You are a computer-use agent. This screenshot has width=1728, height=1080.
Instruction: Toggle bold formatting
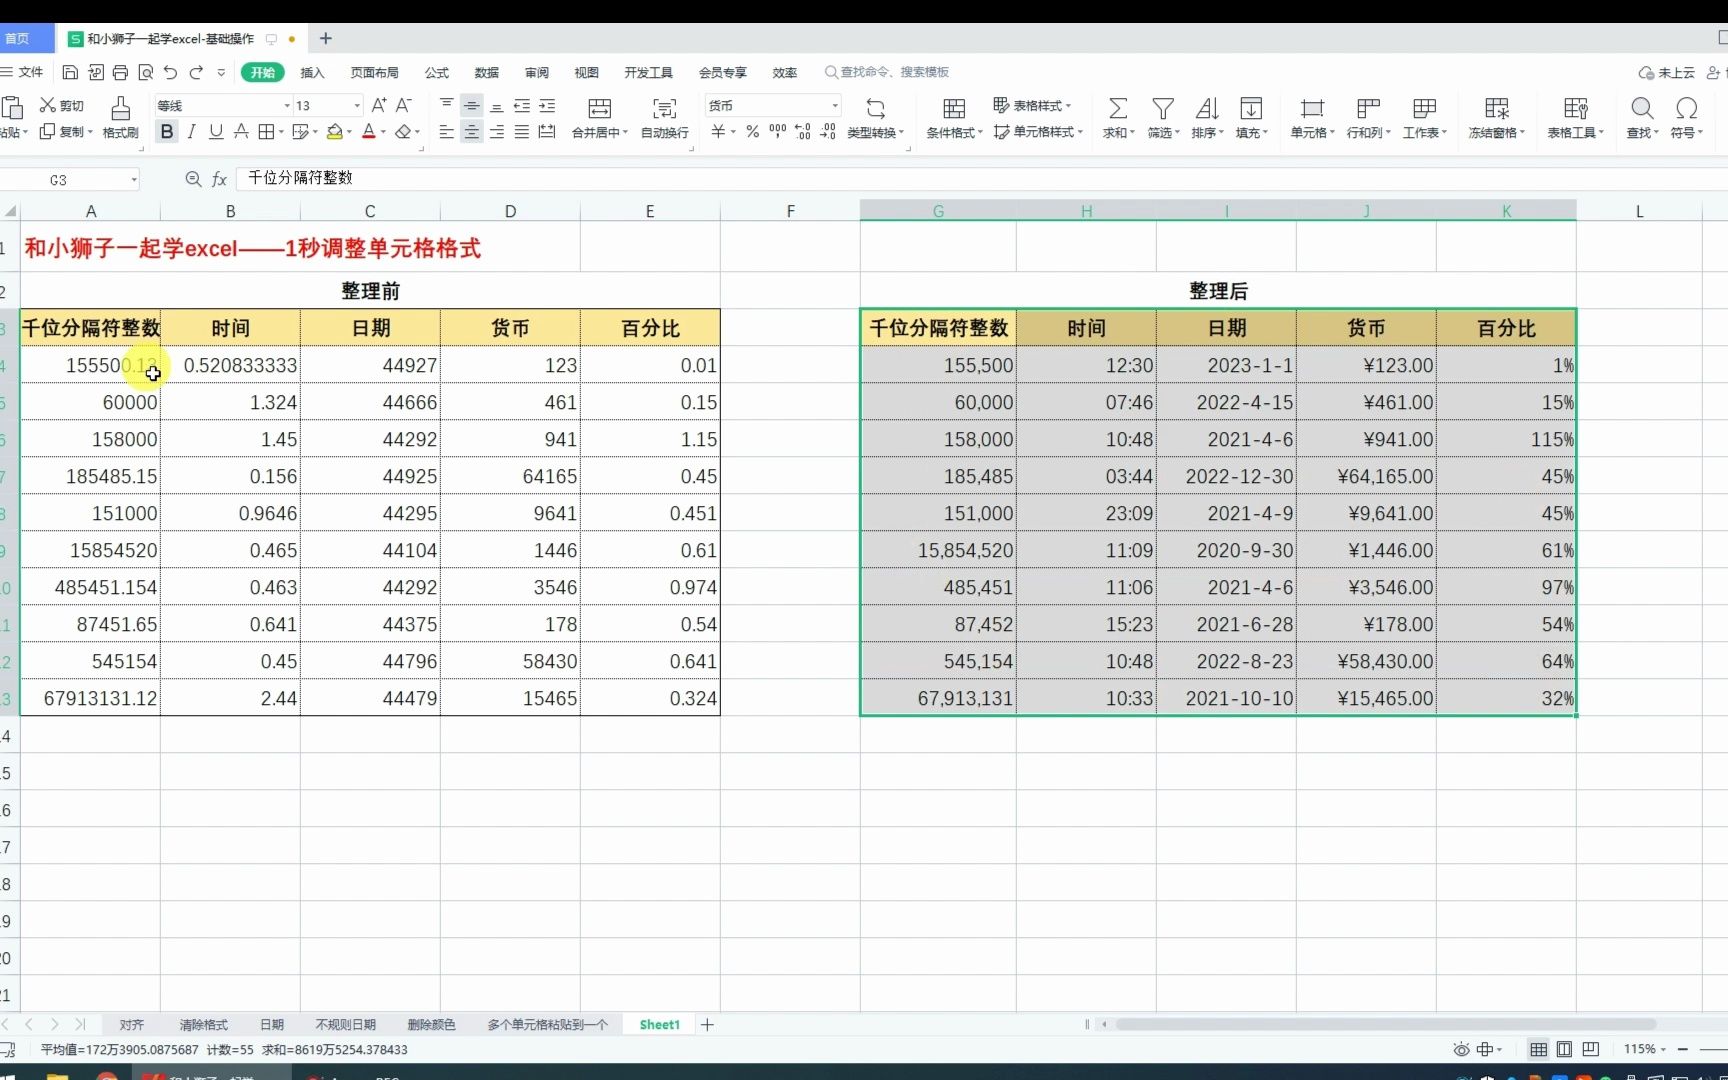[166, 132]
